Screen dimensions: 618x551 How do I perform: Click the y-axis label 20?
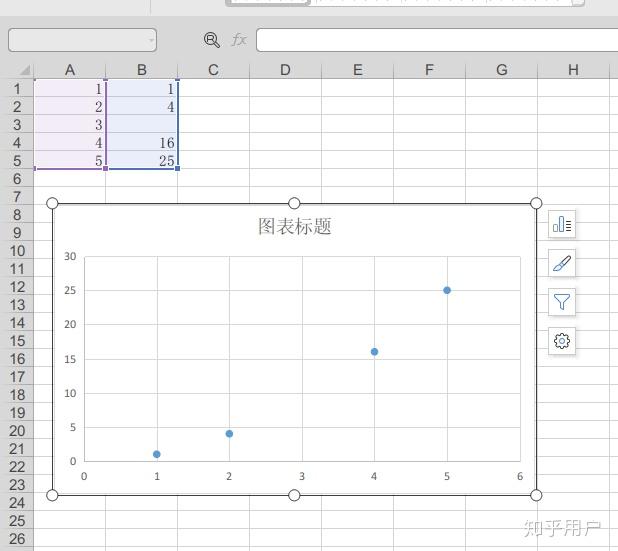pos(70,324)
